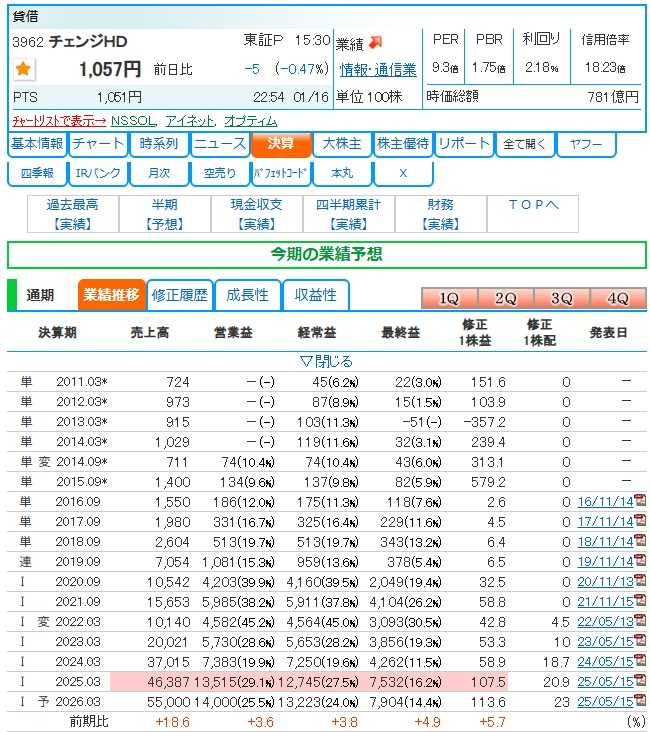650x732 pixels.
Task: Open the 四季報 link tab
Action: coord(37,174)
